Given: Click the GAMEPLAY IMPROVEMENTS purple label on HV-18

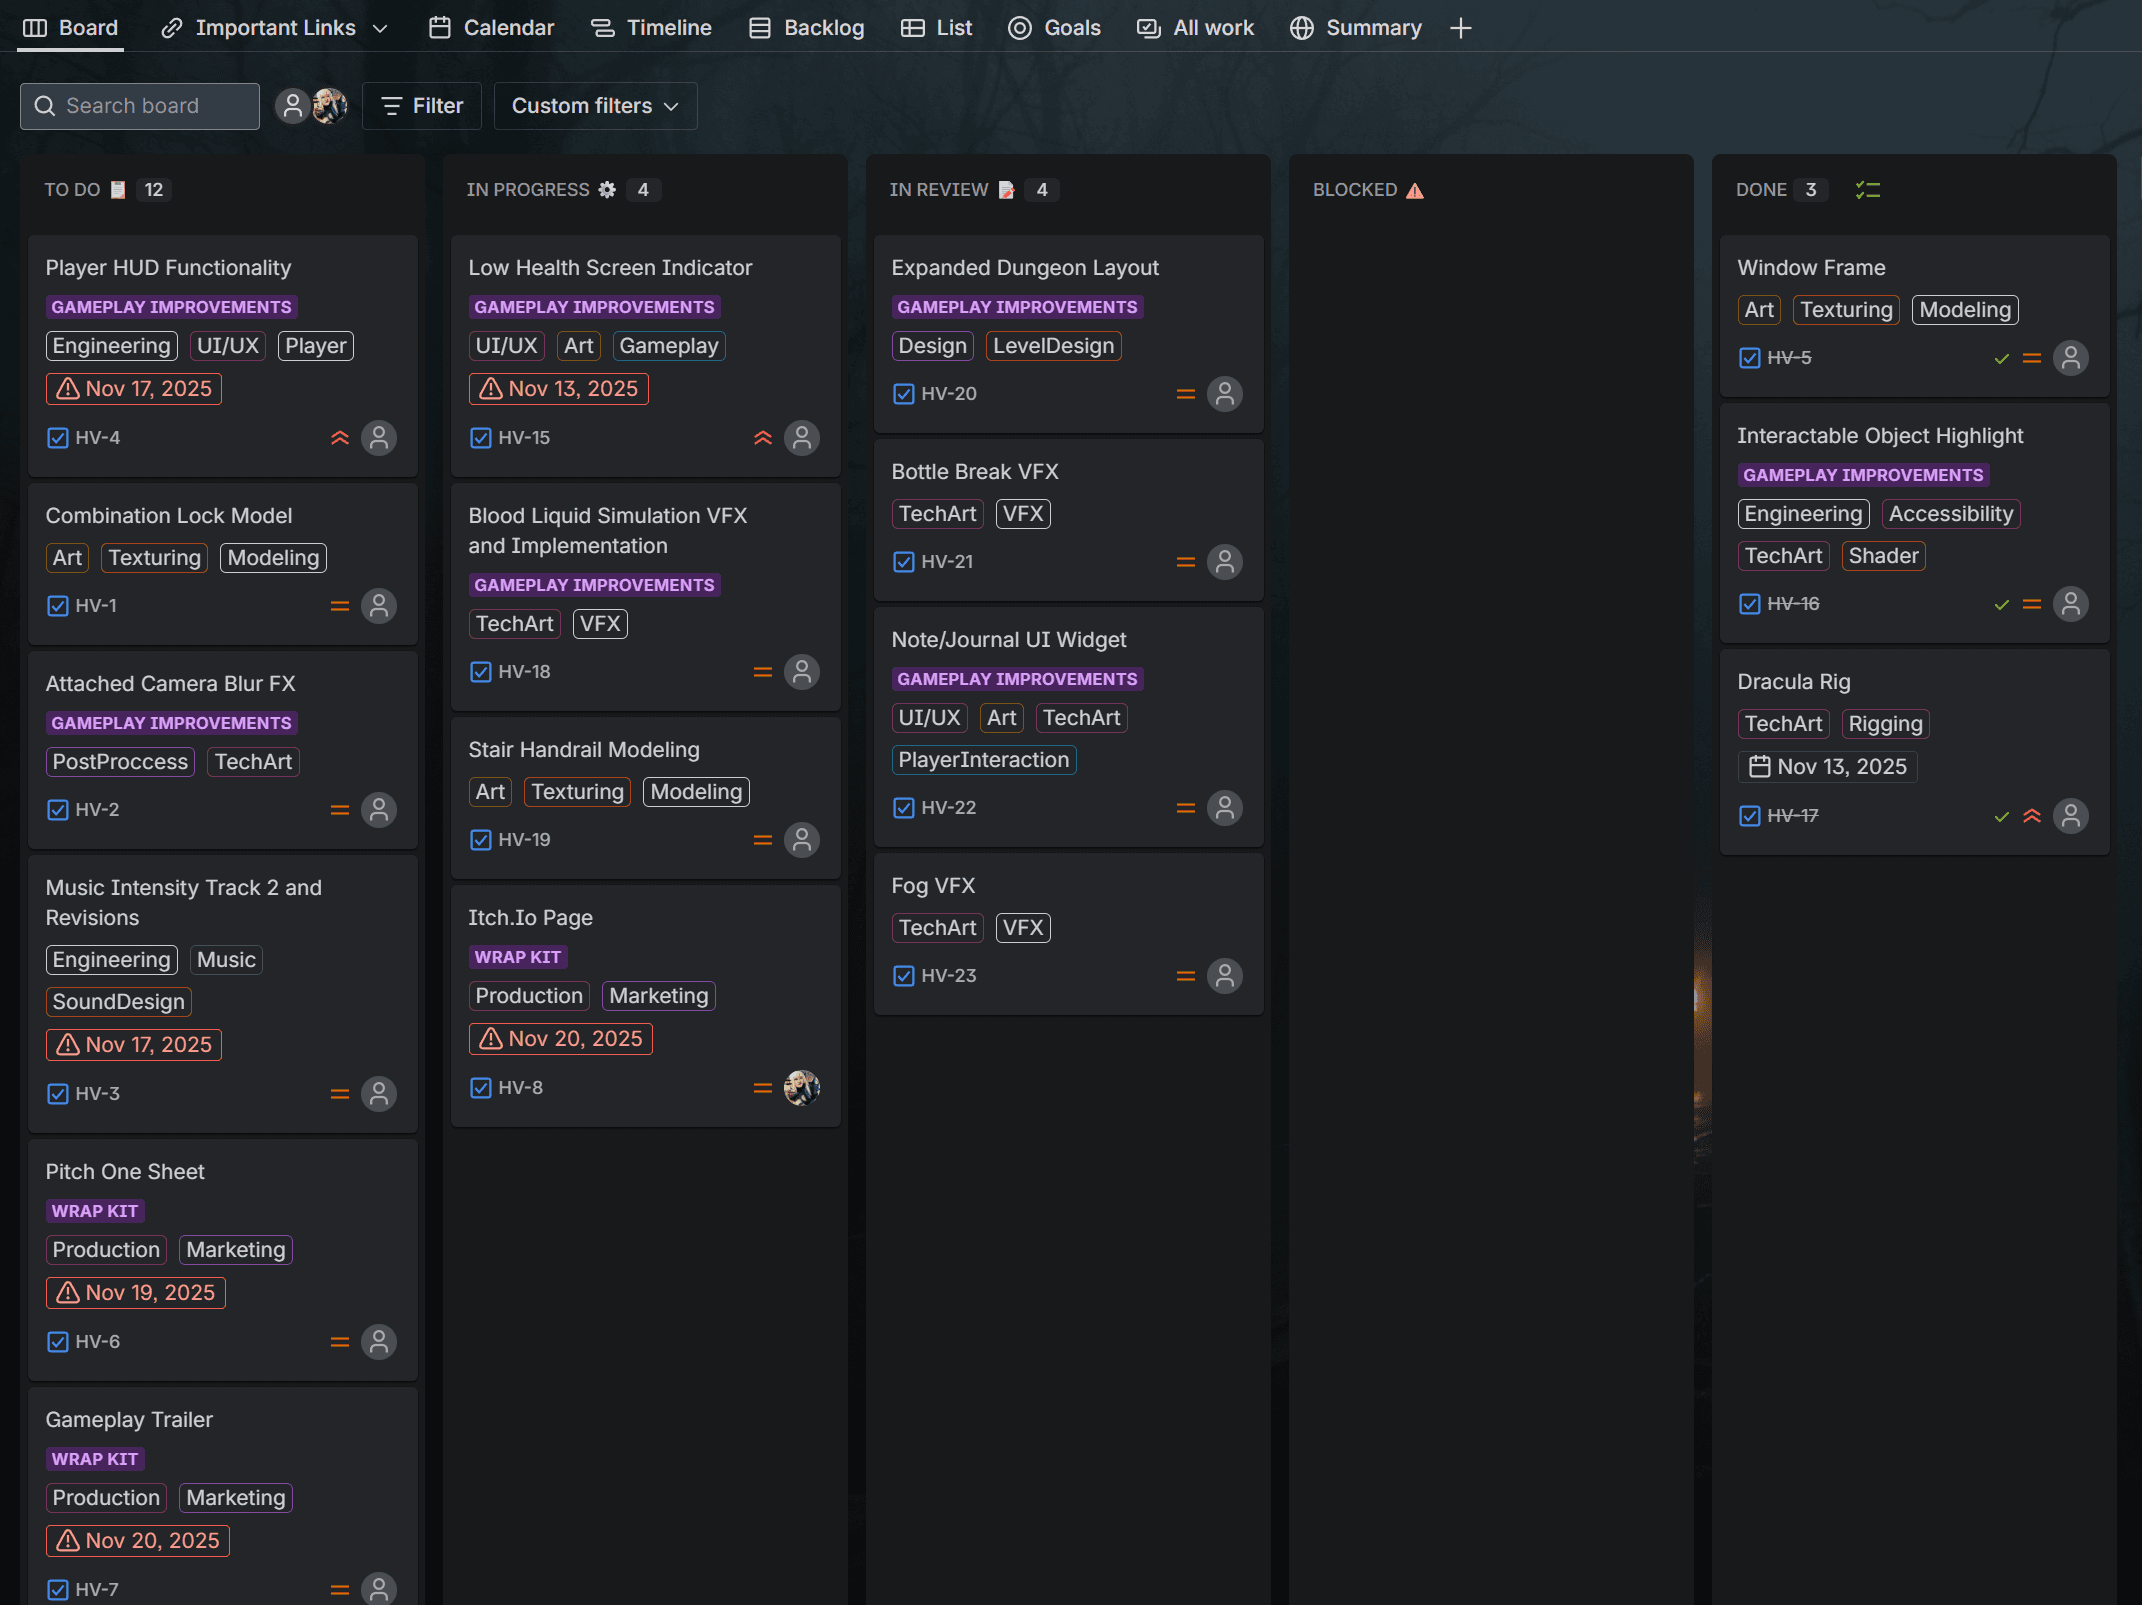Looking at the screenshot, I should click(x=594, y=585).
